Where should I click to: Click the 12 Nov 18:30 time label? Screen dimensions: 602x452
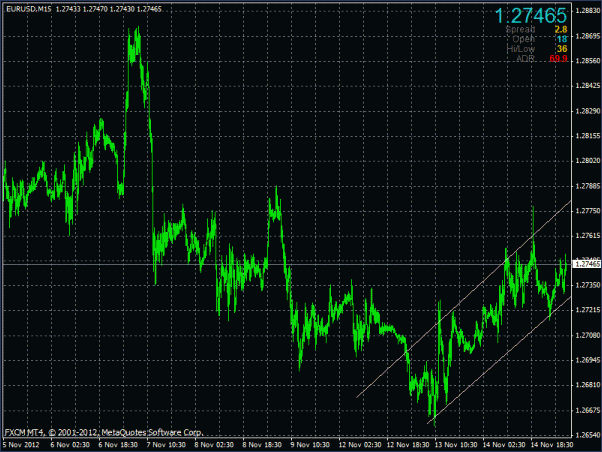pos(408,445)
